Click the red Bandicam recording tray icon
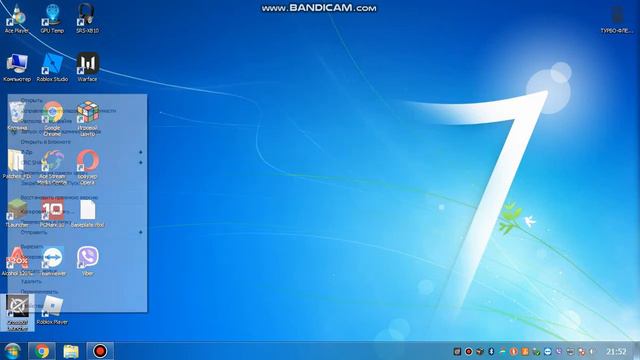Image resolution: width=640 pixels, height=360 pixels. (469, 351)
